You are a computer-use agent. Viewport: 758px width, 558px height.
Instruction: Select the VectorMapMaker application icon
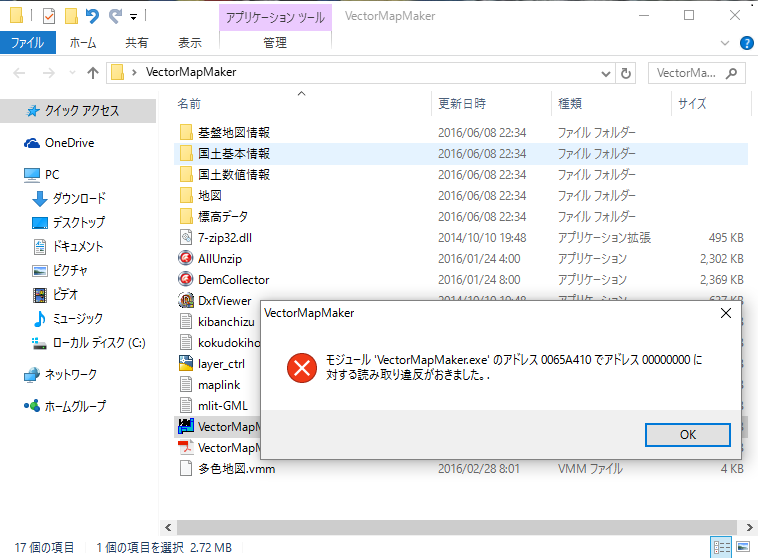(x=186, y=426)
